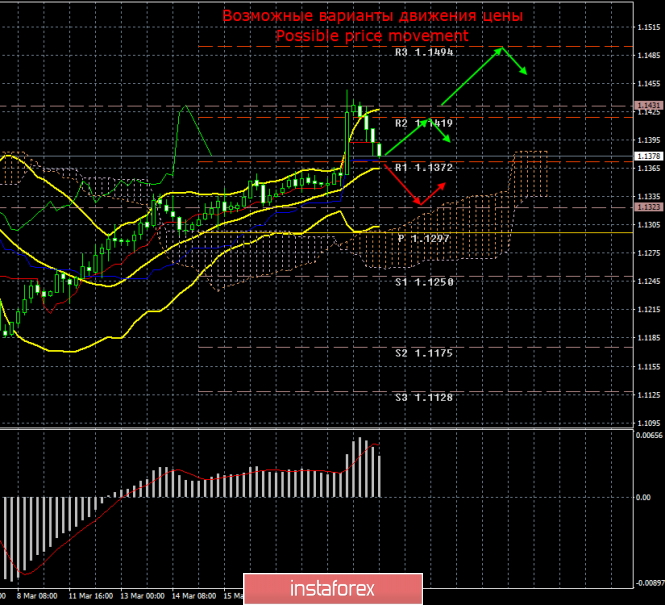665x605 pixels.
Task: Click the 'Possible price movement' title text
Action: (x=372, y=36)
